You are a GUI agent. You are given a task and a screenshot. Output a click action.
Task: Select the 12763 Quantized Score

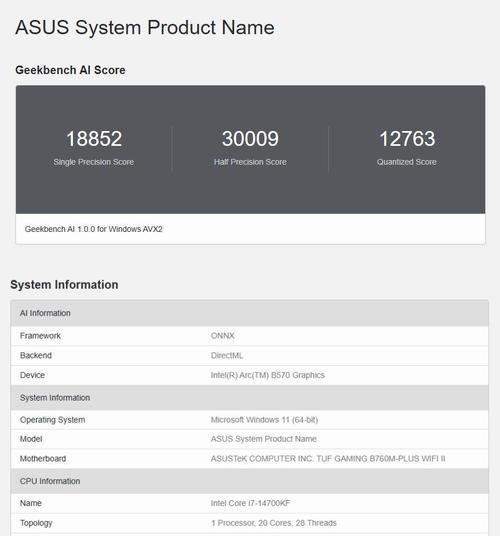(407, 138)
